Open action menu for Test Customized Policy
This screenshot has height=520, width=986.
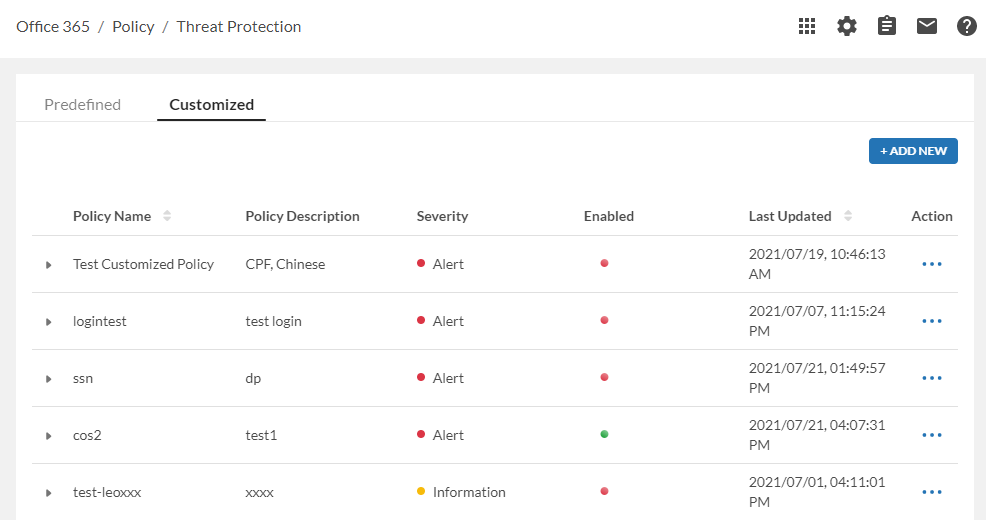click(932, 265)
